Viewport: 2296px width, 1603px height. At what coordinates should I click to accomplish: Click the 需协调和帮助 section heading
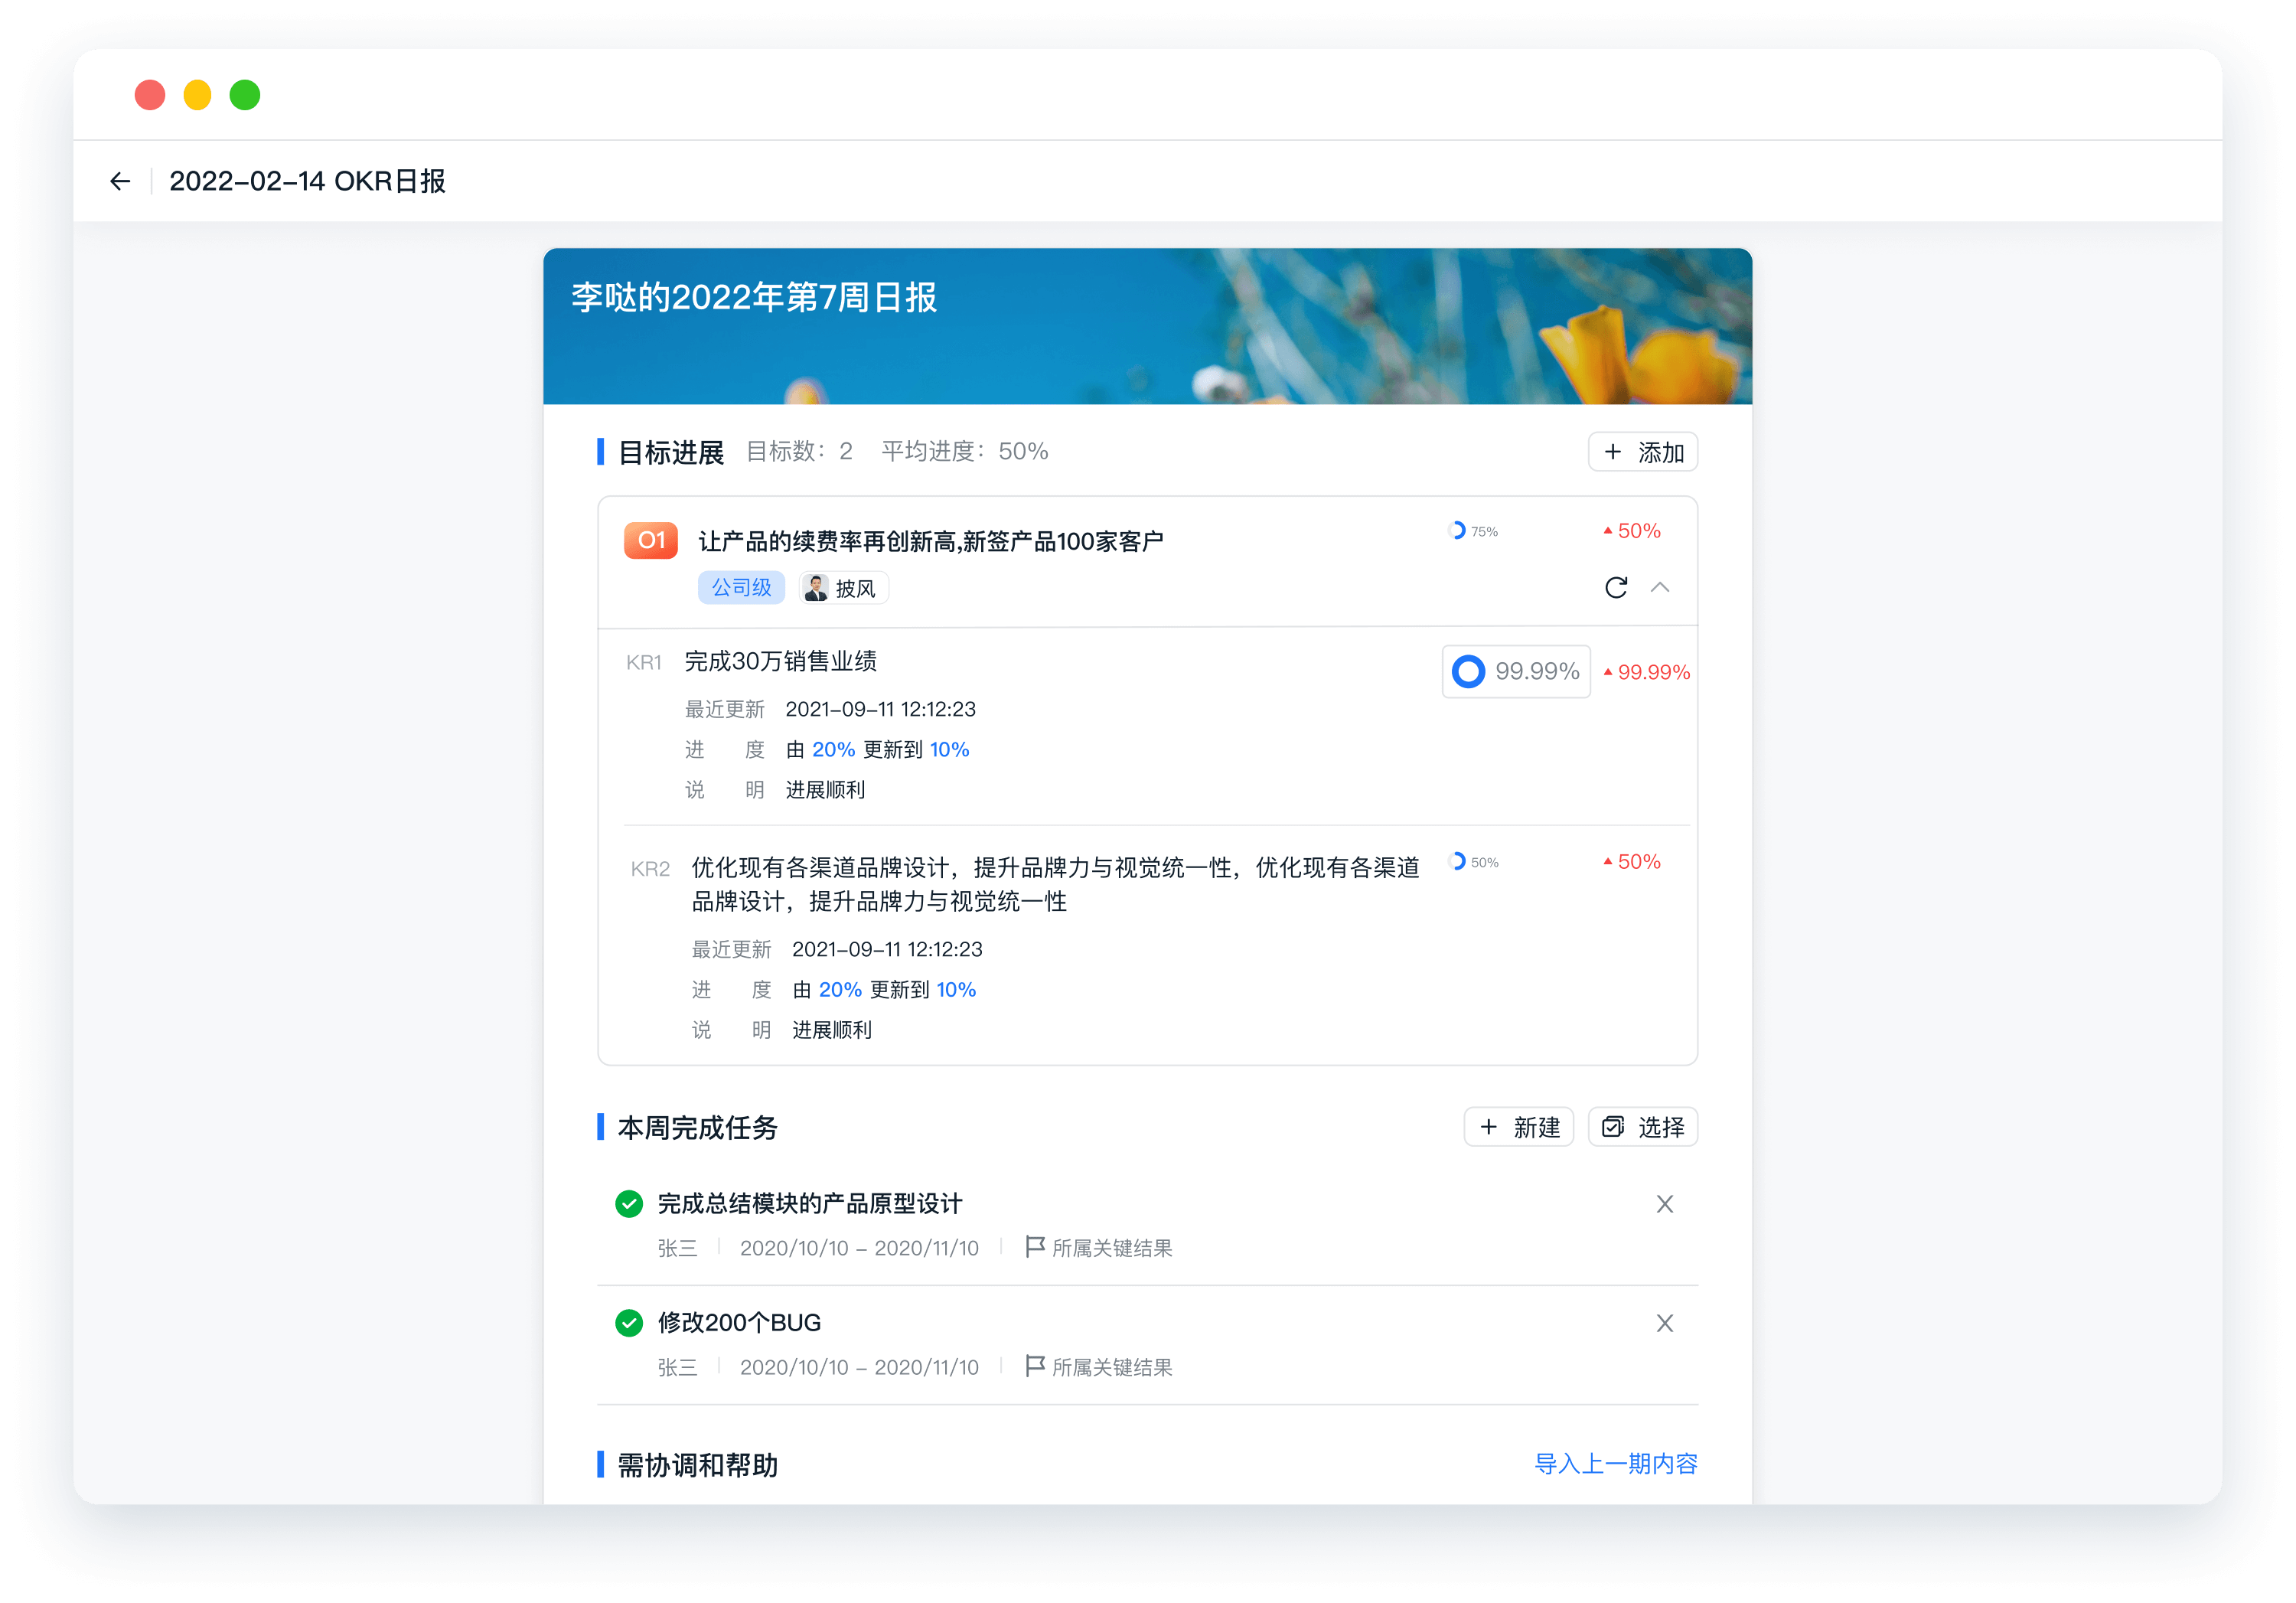(697, 1465)
